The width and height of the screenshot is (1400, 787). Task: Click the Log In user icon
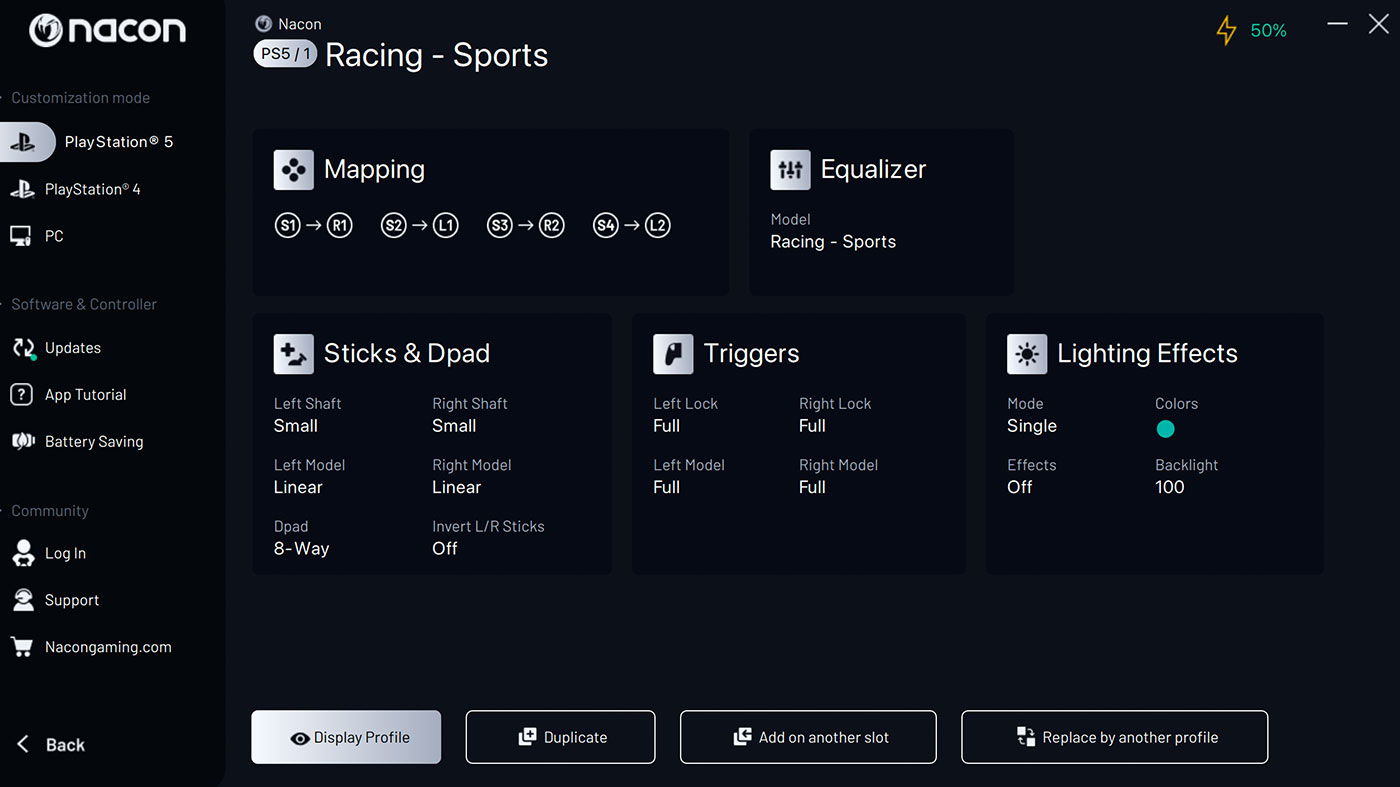tap(23, 553)
